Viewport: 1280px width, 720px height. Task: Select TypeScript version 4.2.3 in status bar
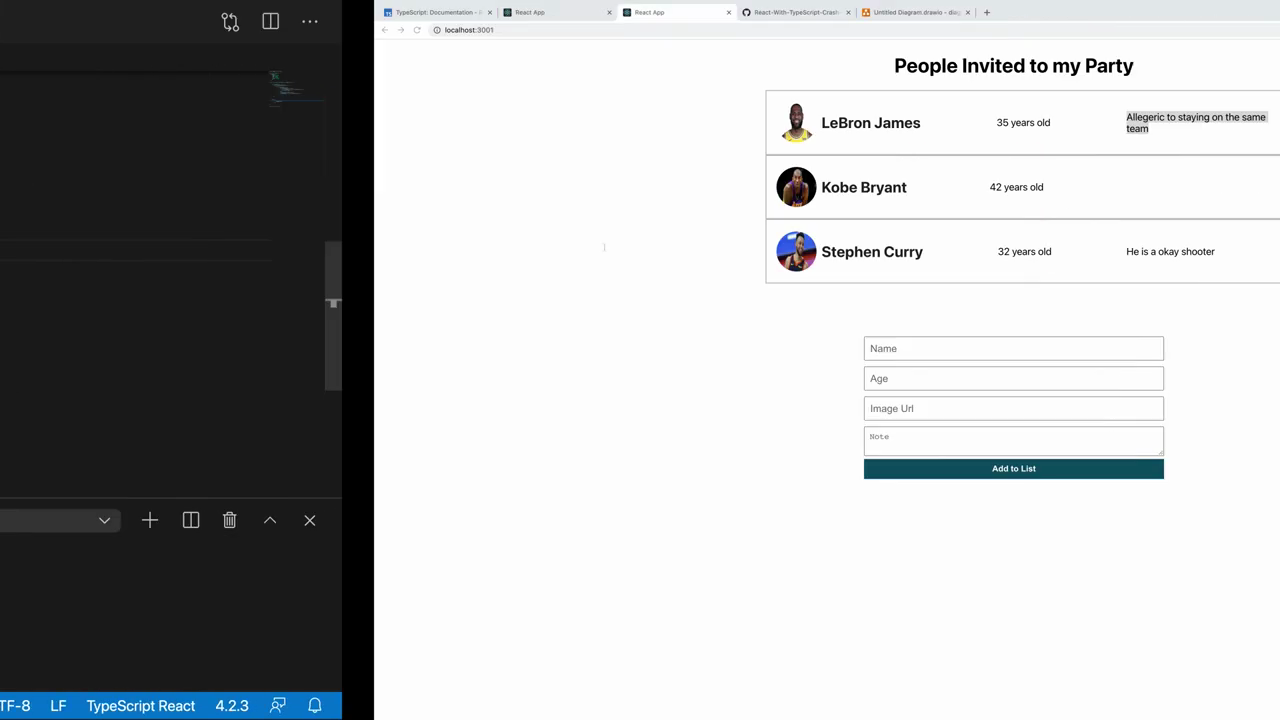232,705
